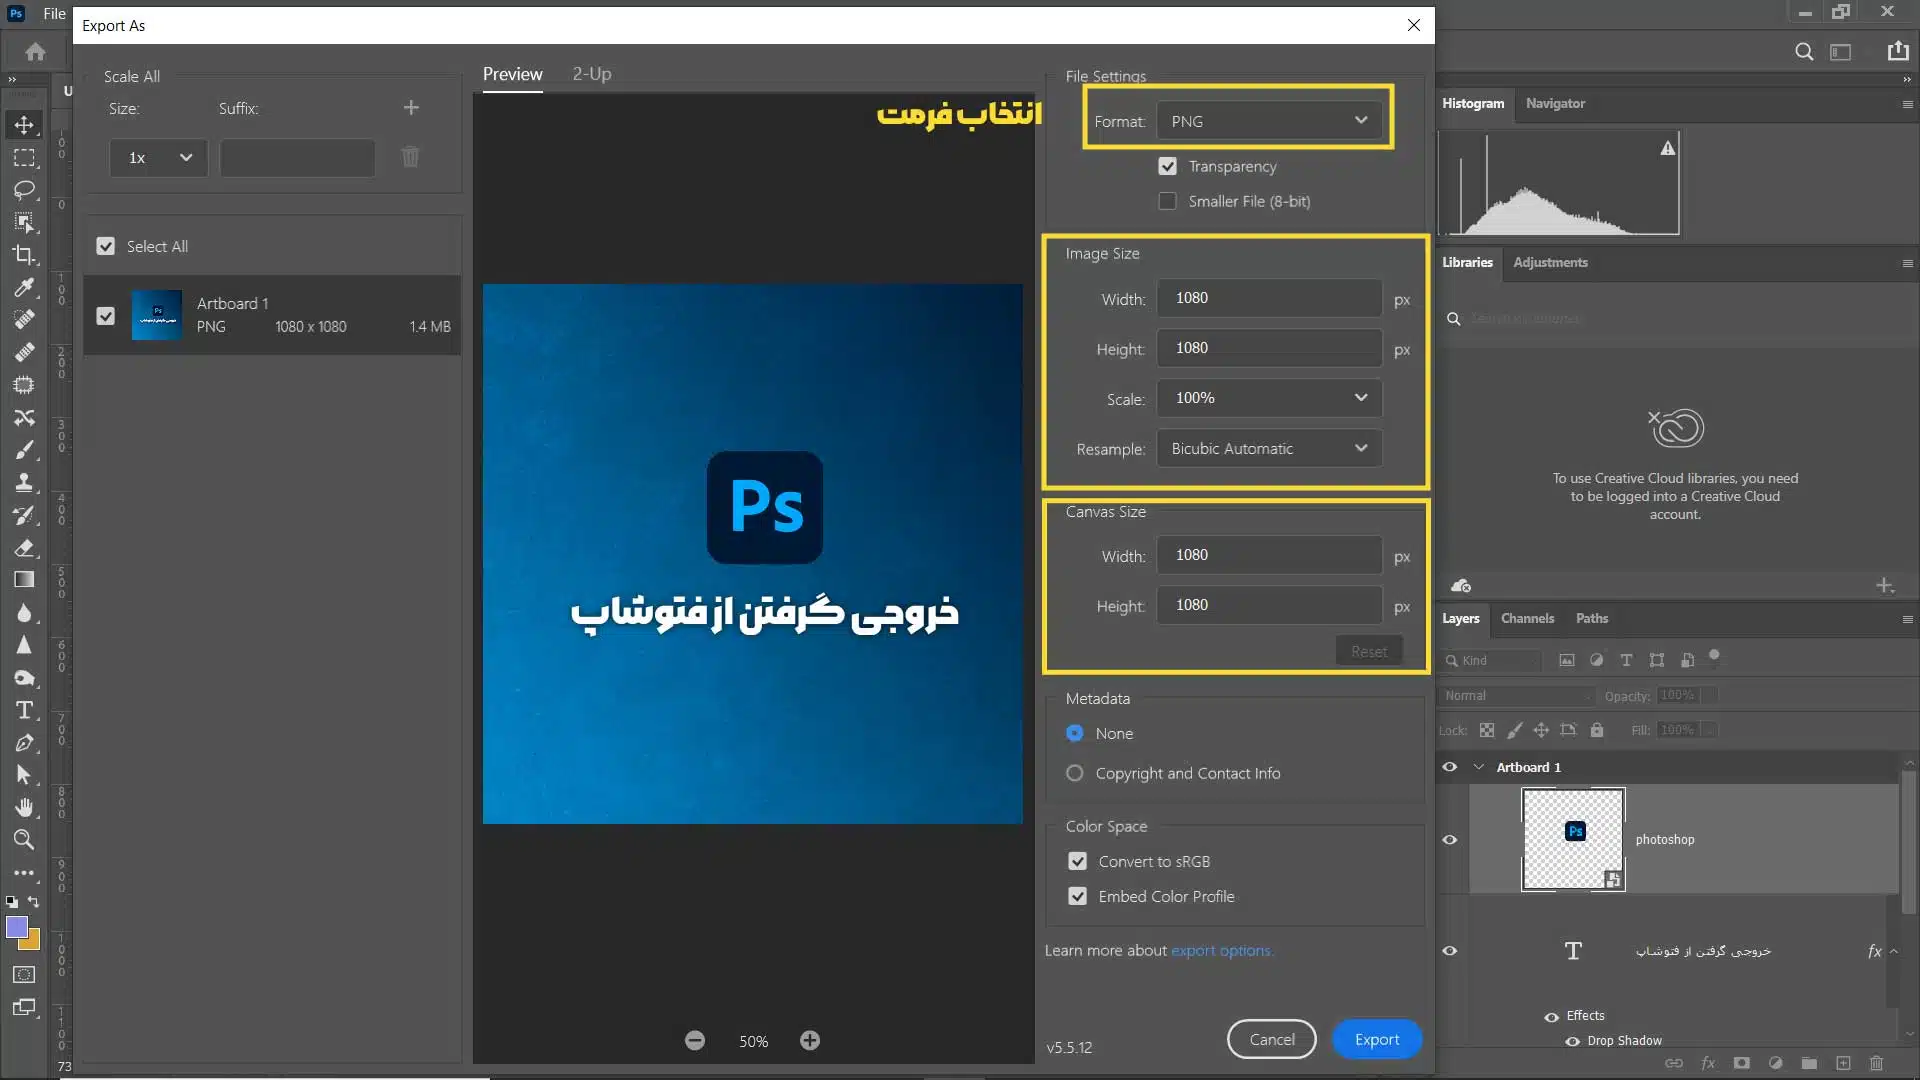Enable Convert to sRGB checkbox
1920x1080 pixels.
(1077, 860)
